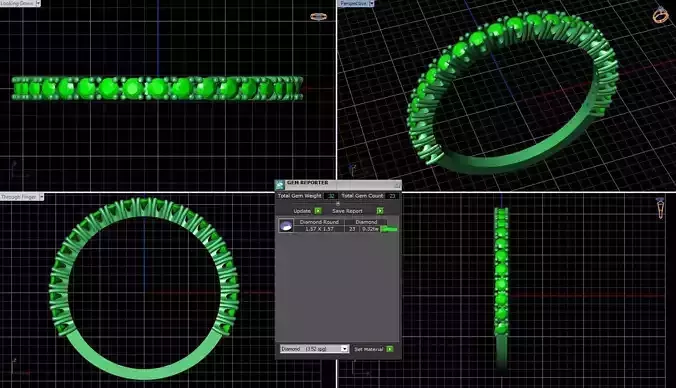Click the Looking Down viewport label
This screenshot has width=676, height=388.
(x=17, y=3)
